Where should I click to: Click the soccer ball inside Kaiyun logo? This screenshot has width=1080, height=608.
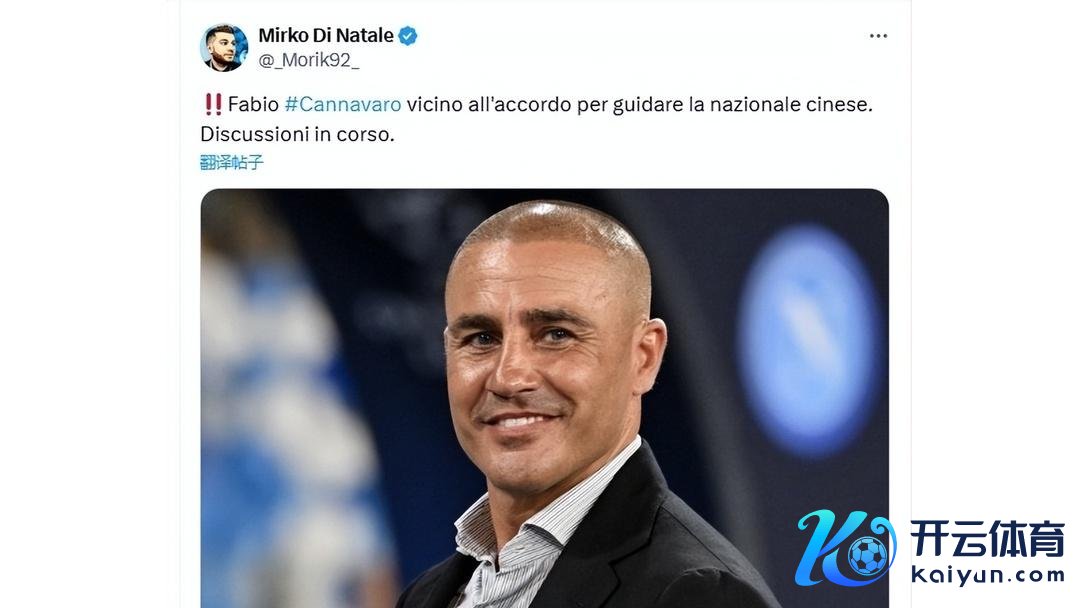click(x=867, y=556)
